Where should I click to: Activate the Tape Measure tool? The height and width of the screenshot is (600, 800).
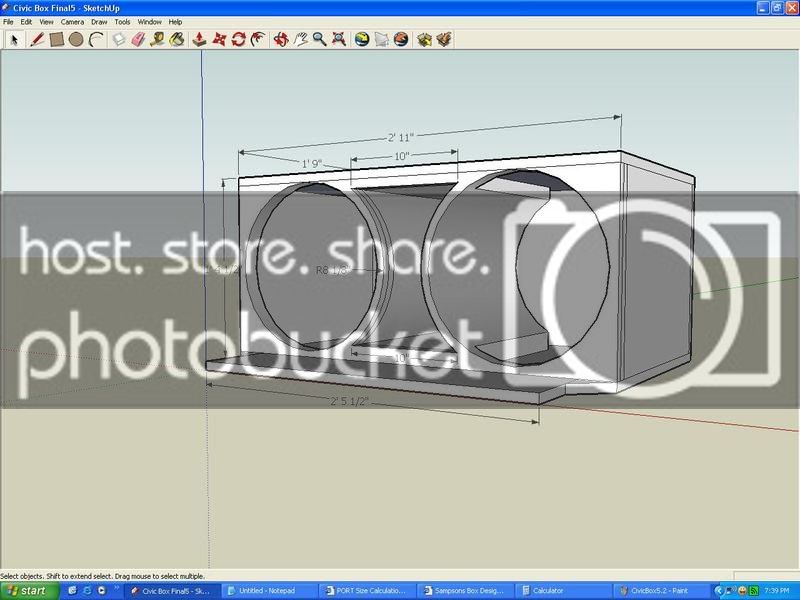coord(157,39)
